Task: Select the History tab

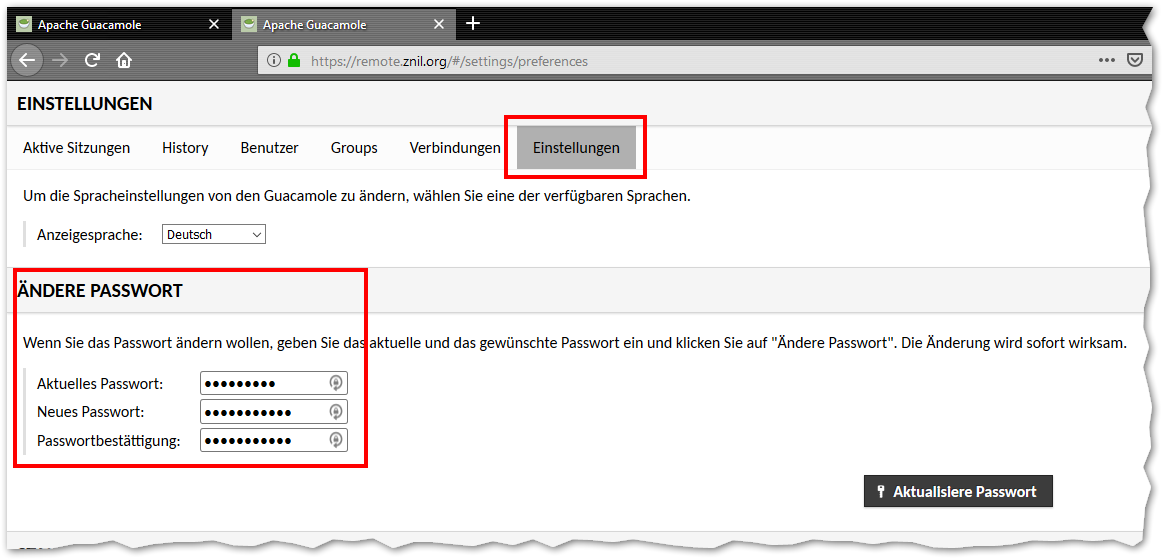Action: click(x=185, y=148)
